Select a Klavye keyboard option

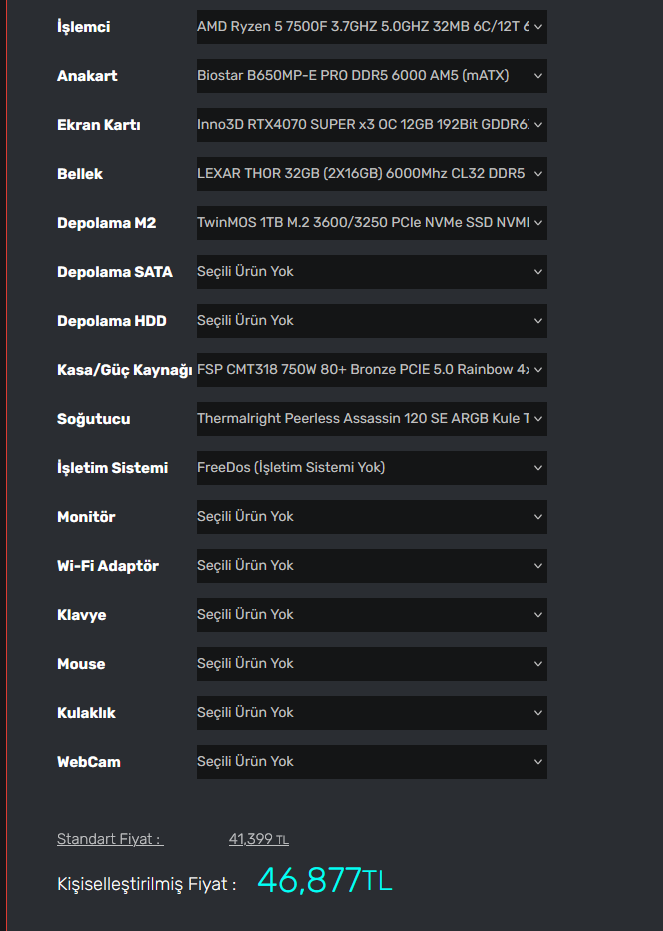click(x=371, y=615)
